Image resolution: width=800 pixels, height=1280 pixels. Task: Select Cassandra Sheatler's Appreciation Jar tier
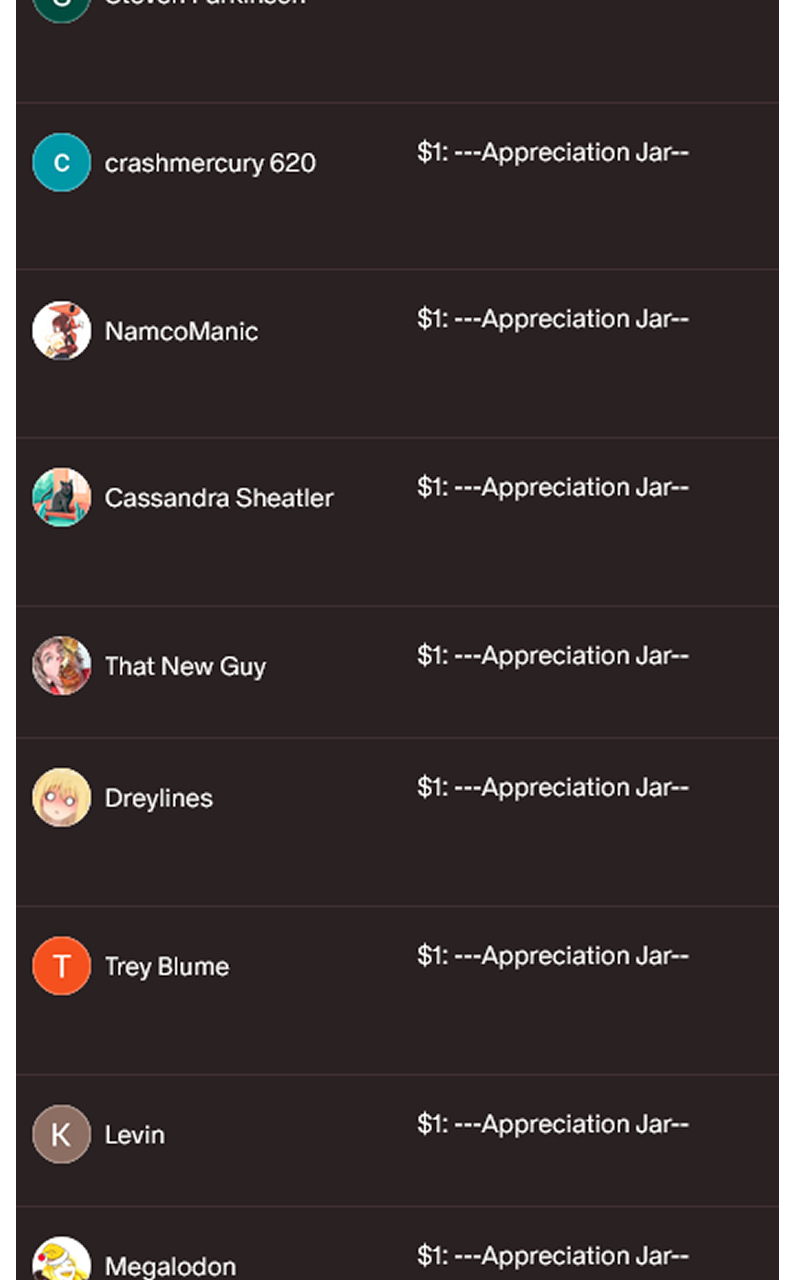click(553, 487)
